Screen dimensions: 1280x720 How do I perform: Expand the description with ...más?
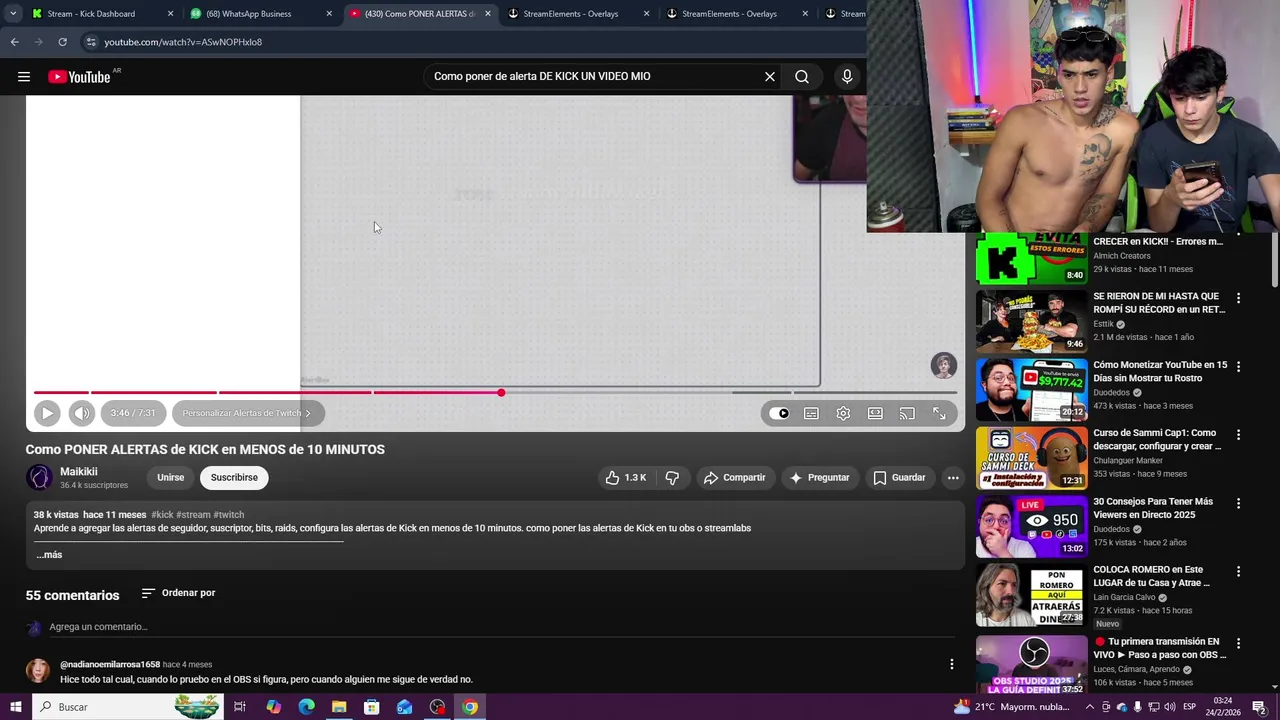[x=49, y=555]
